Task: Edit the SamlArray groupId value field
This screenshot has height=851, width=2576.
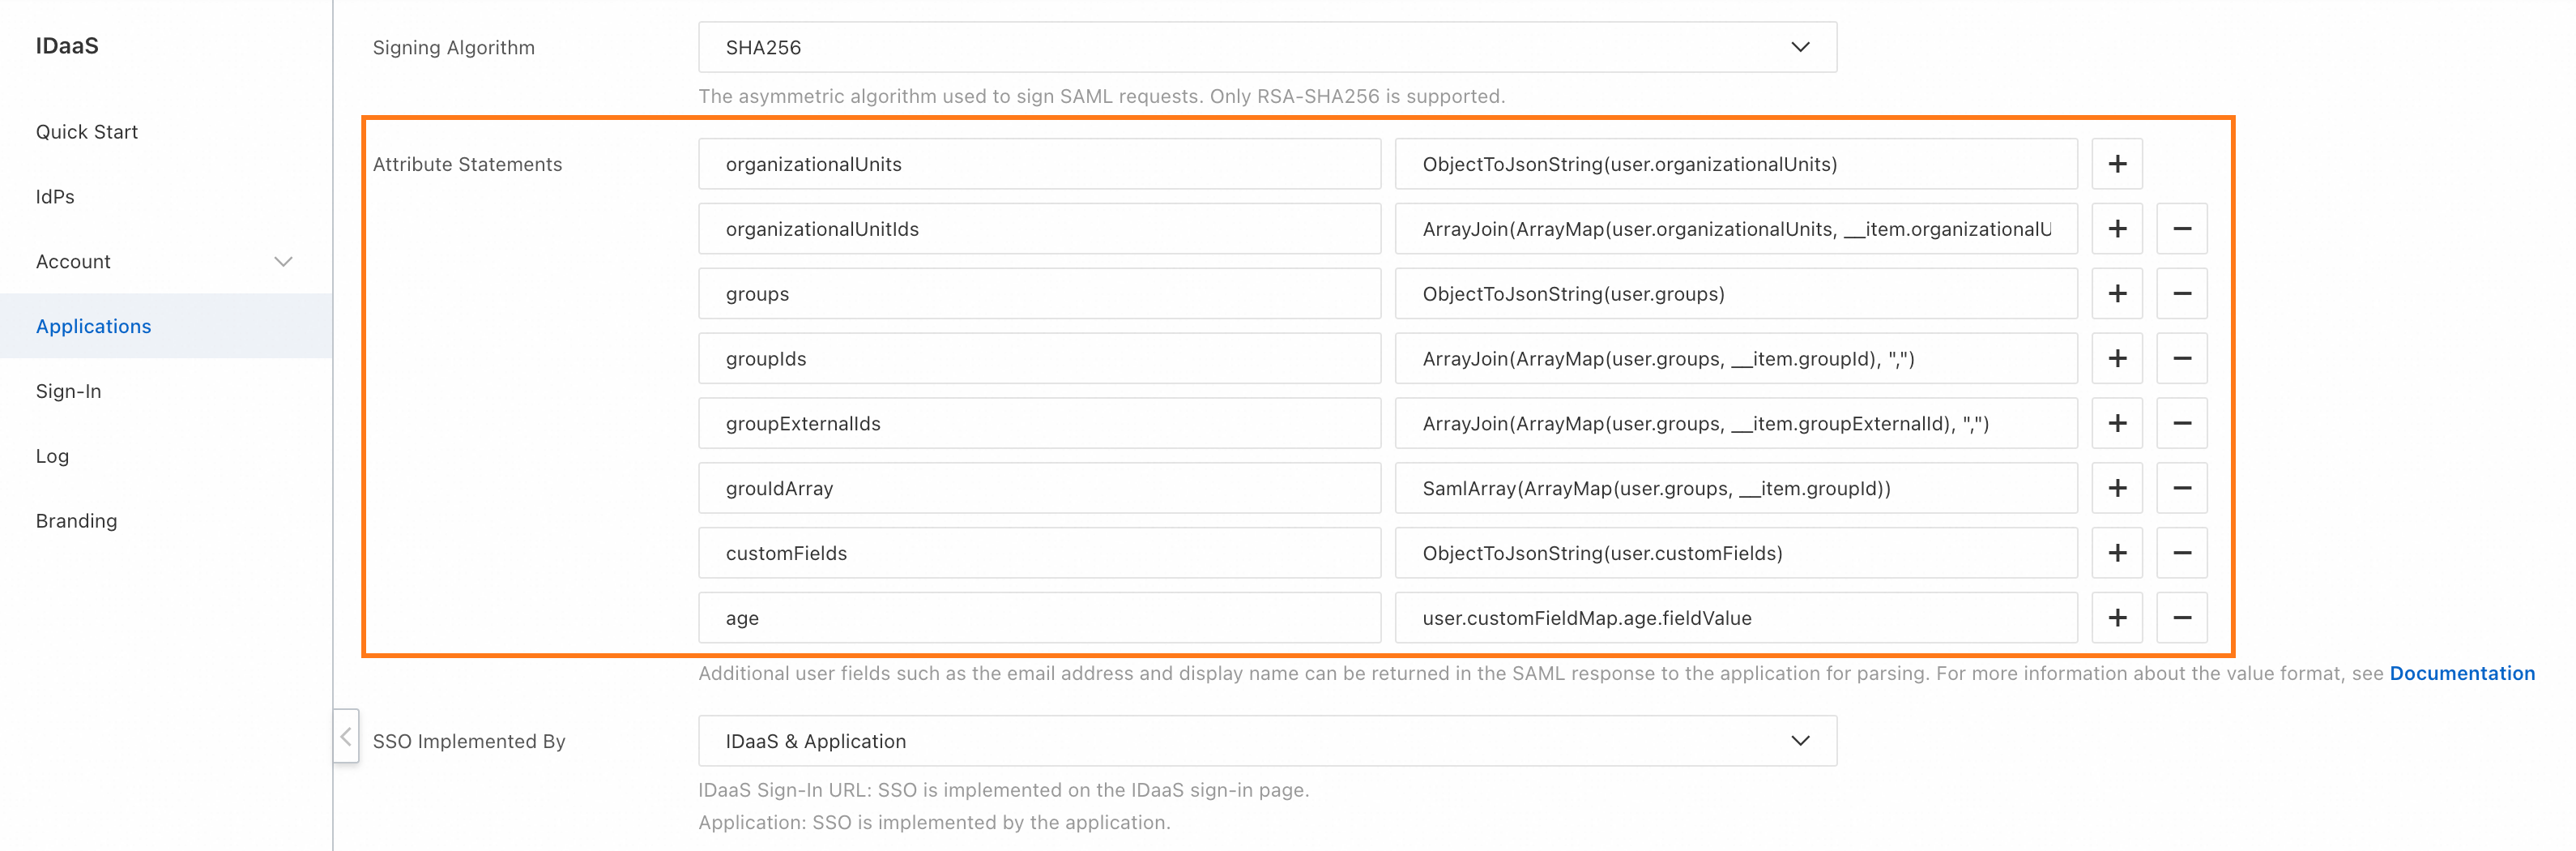Action: [1736, 488]
